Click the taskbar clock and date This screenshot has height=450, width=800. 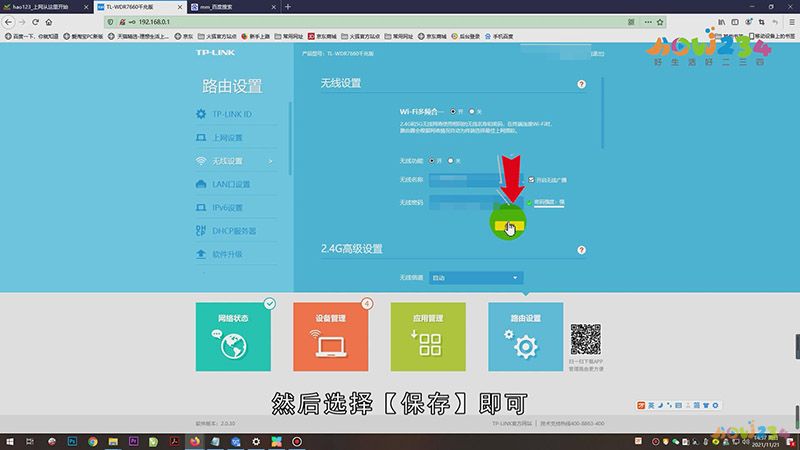coord(766,441)
